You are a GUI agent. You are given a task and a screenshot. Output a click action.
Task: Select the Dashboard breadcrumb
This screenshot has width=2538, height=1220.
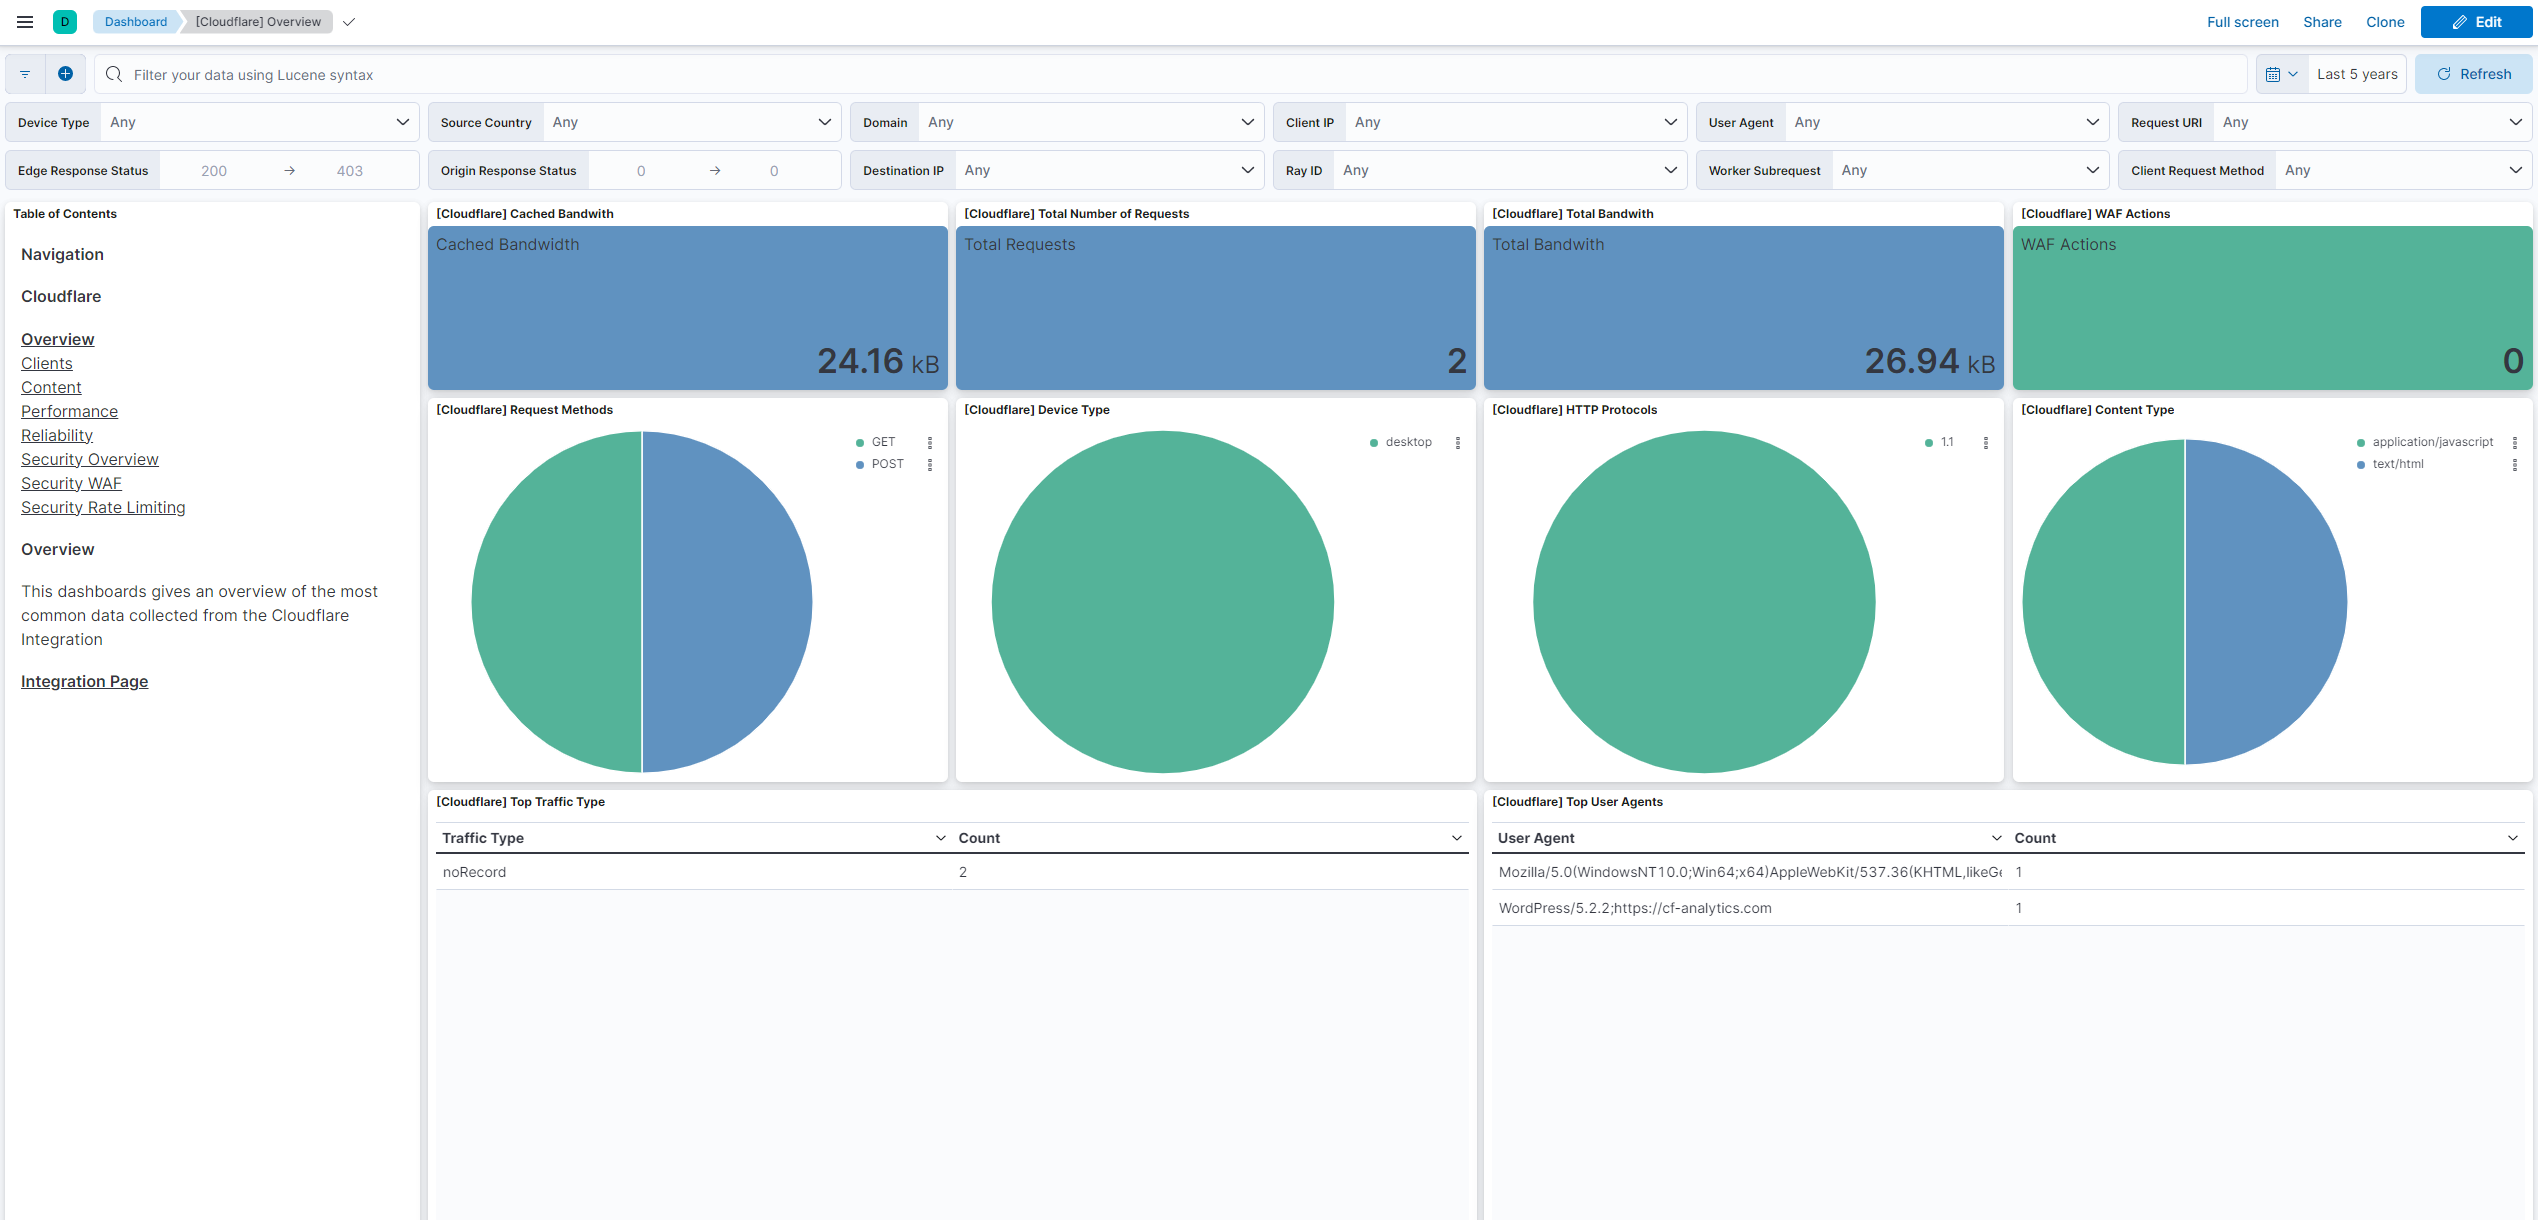pos(136,21)
